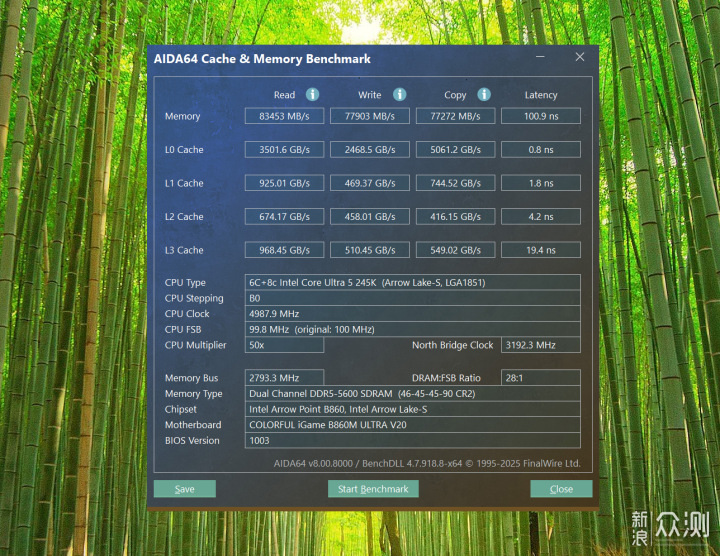This screenshot has width=720, height=556.
Task: Click the Save button
Action: pyautogui.click(x=185, y=489)
